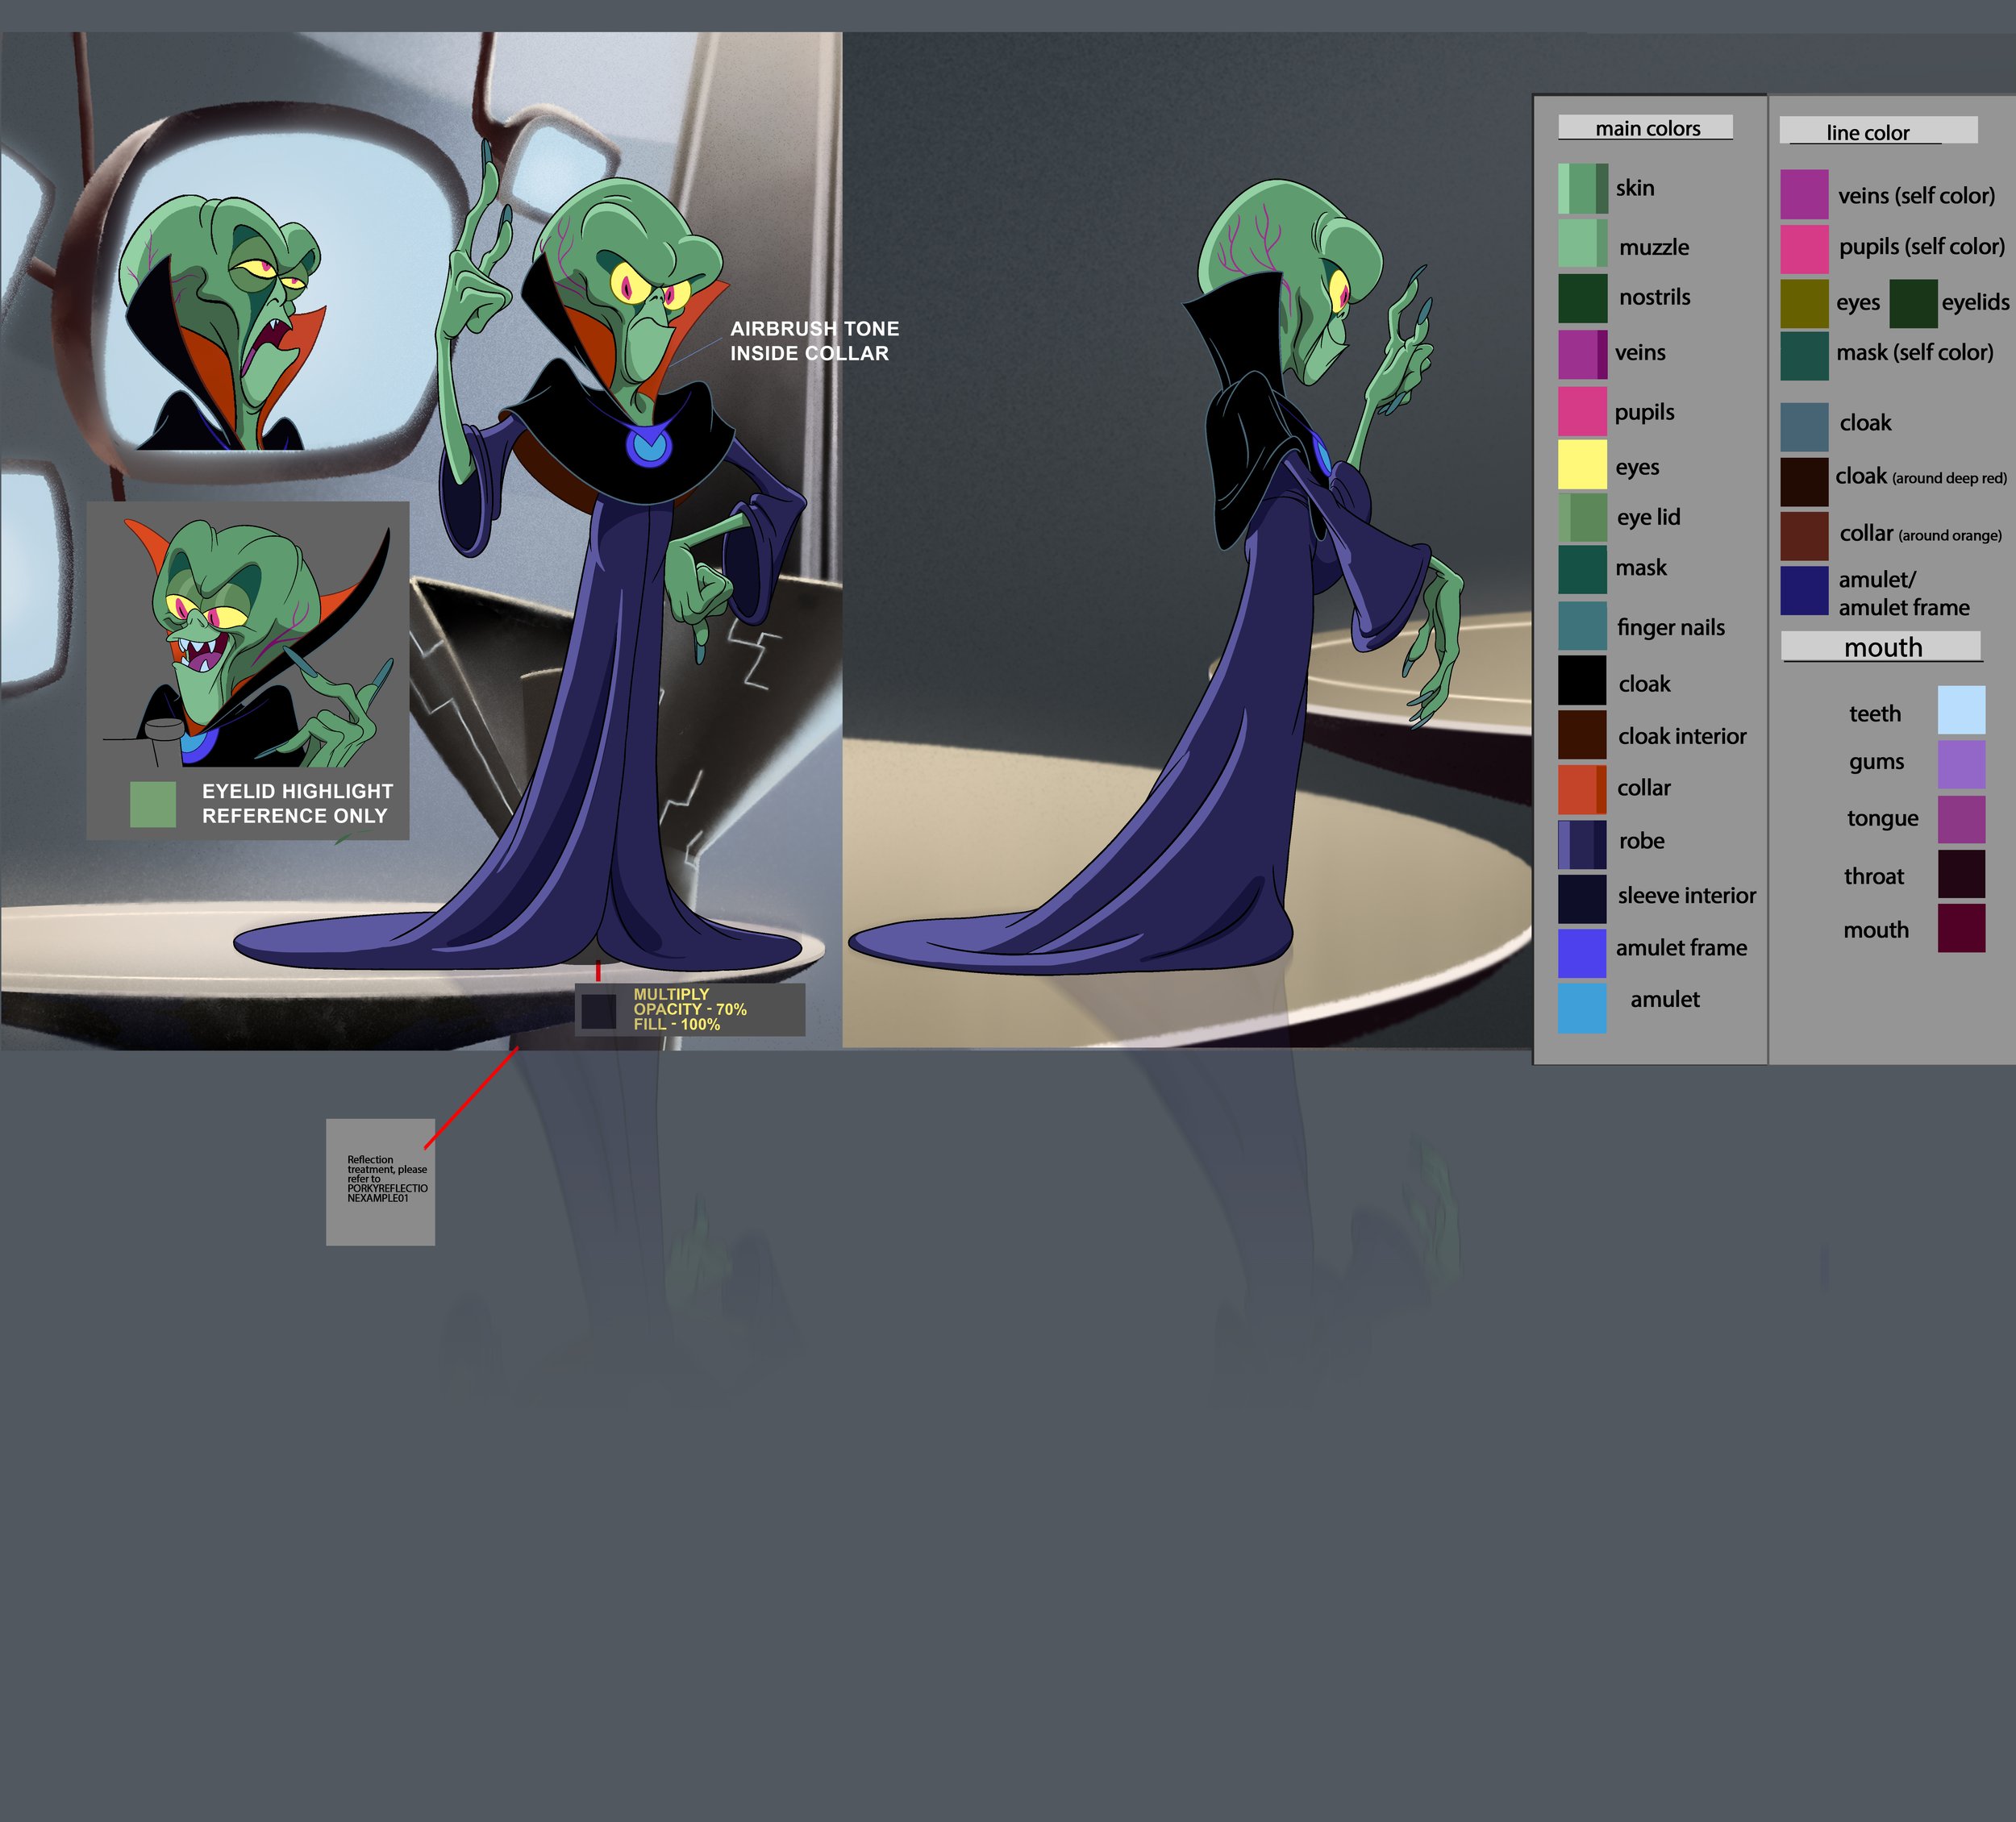Click the eyelid highlight reference green swatch
The width and height of the screenshot is (2016, 1822).
153,804
